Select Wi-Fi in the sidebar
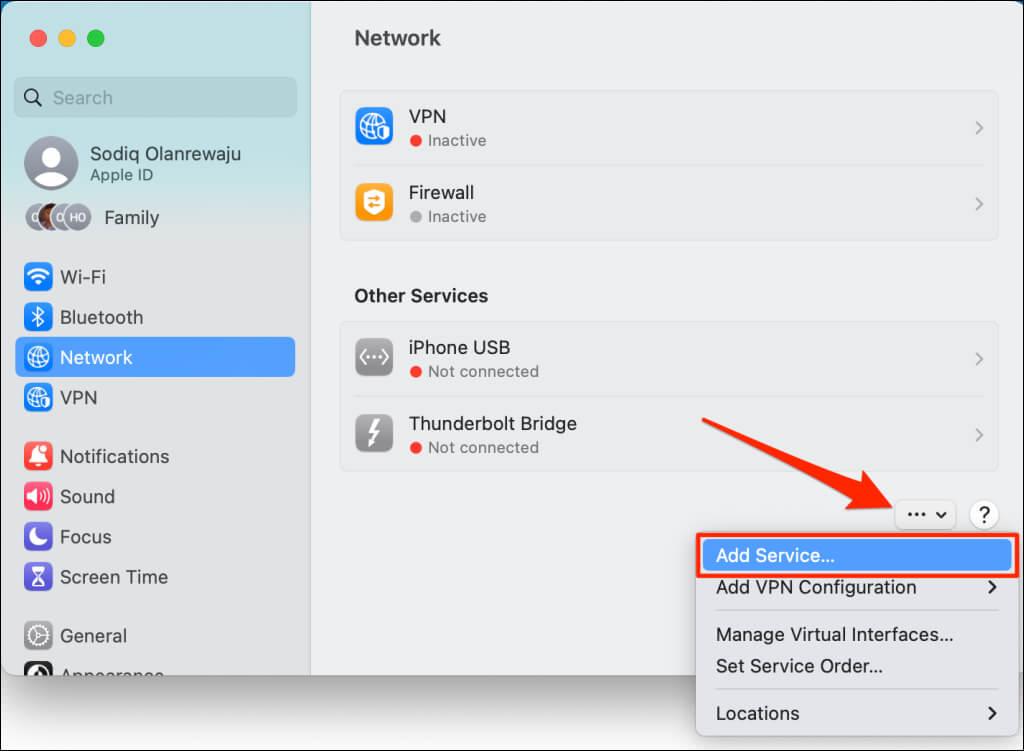The width and height of the screenshot is (1024, 751). pyautogui.click(x=155, y=277)
